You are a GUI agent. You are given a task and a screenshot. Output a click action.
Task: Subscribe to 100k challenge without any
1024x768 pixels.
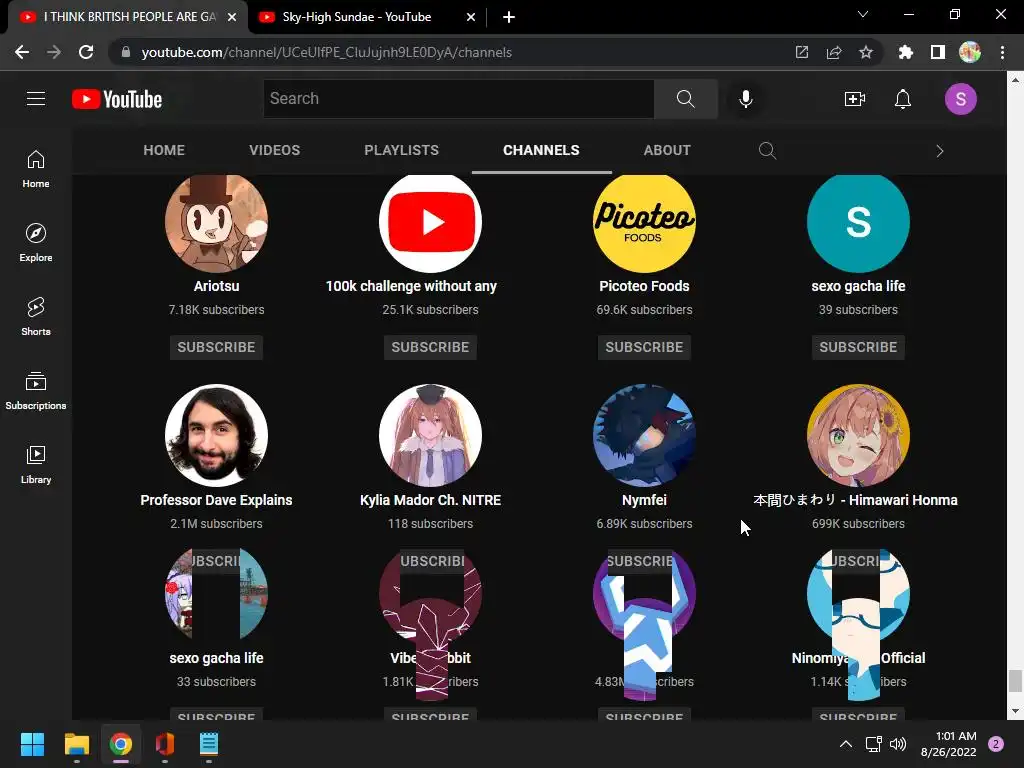coord(430,347)
